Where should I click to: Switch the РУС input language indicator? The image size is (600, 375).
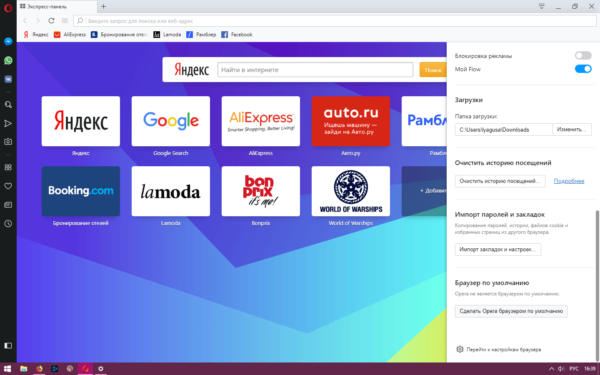point(574,369)
